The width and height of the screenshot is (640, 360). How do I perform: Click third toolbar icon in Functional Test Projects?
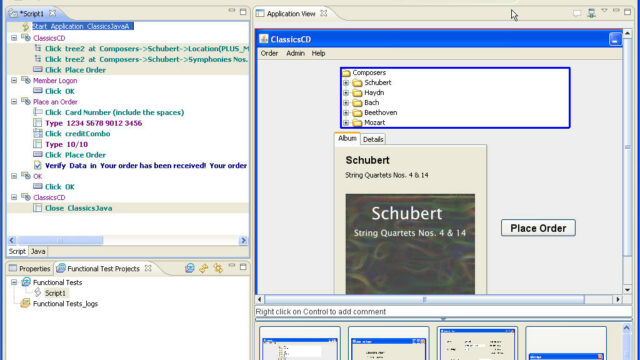pos(218,268)
